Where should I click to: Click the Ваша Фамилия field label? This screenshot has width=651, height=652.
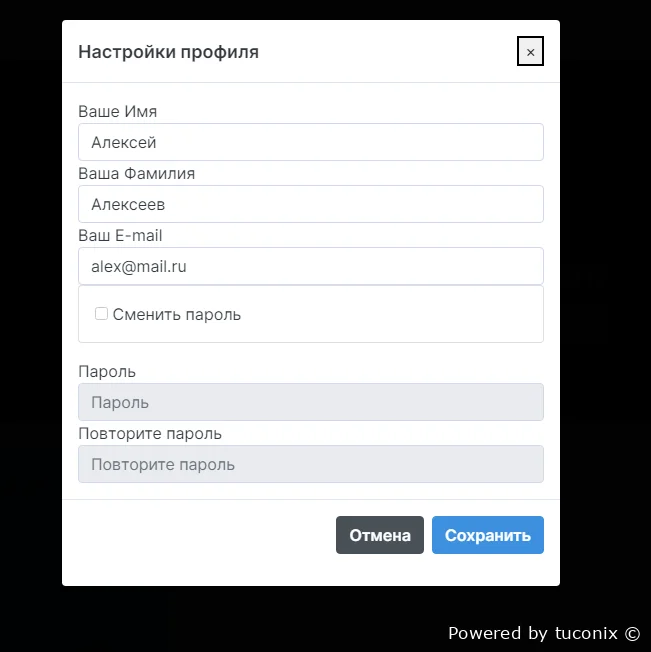click(x=136, y=173)
